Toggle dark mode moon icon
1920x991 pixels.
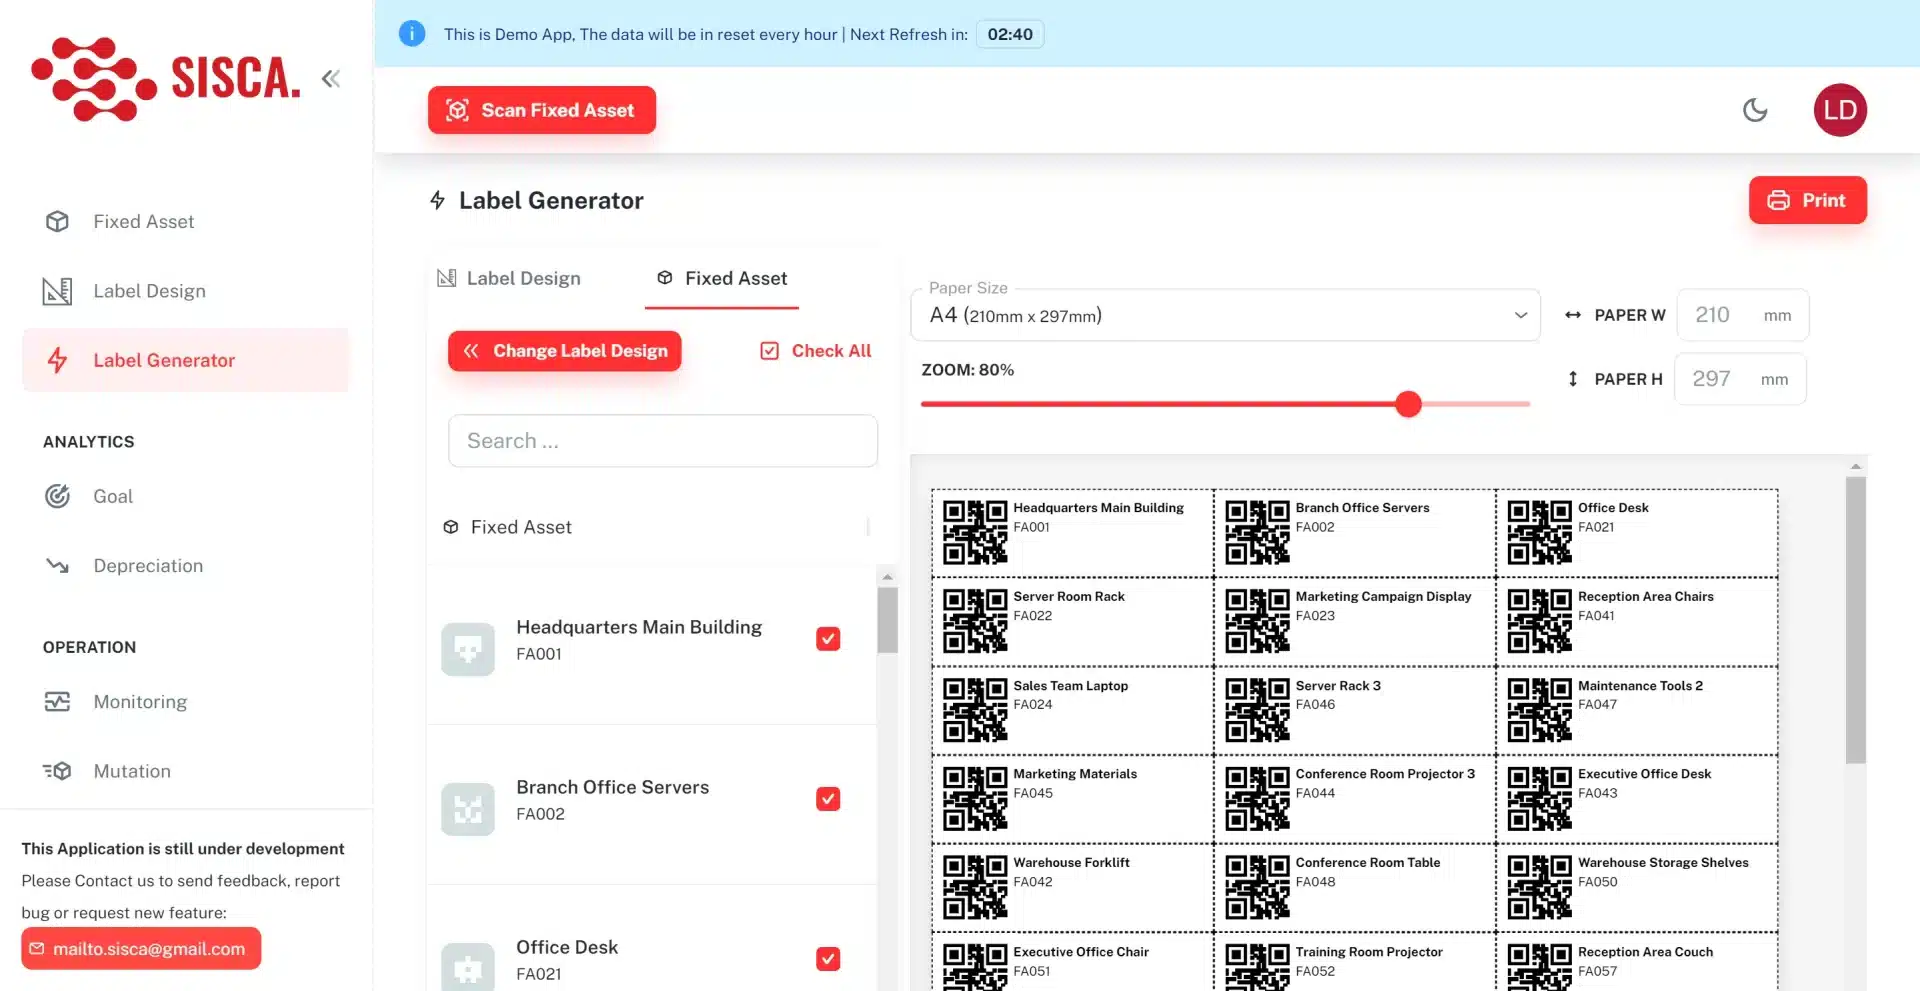point(1755,110)
